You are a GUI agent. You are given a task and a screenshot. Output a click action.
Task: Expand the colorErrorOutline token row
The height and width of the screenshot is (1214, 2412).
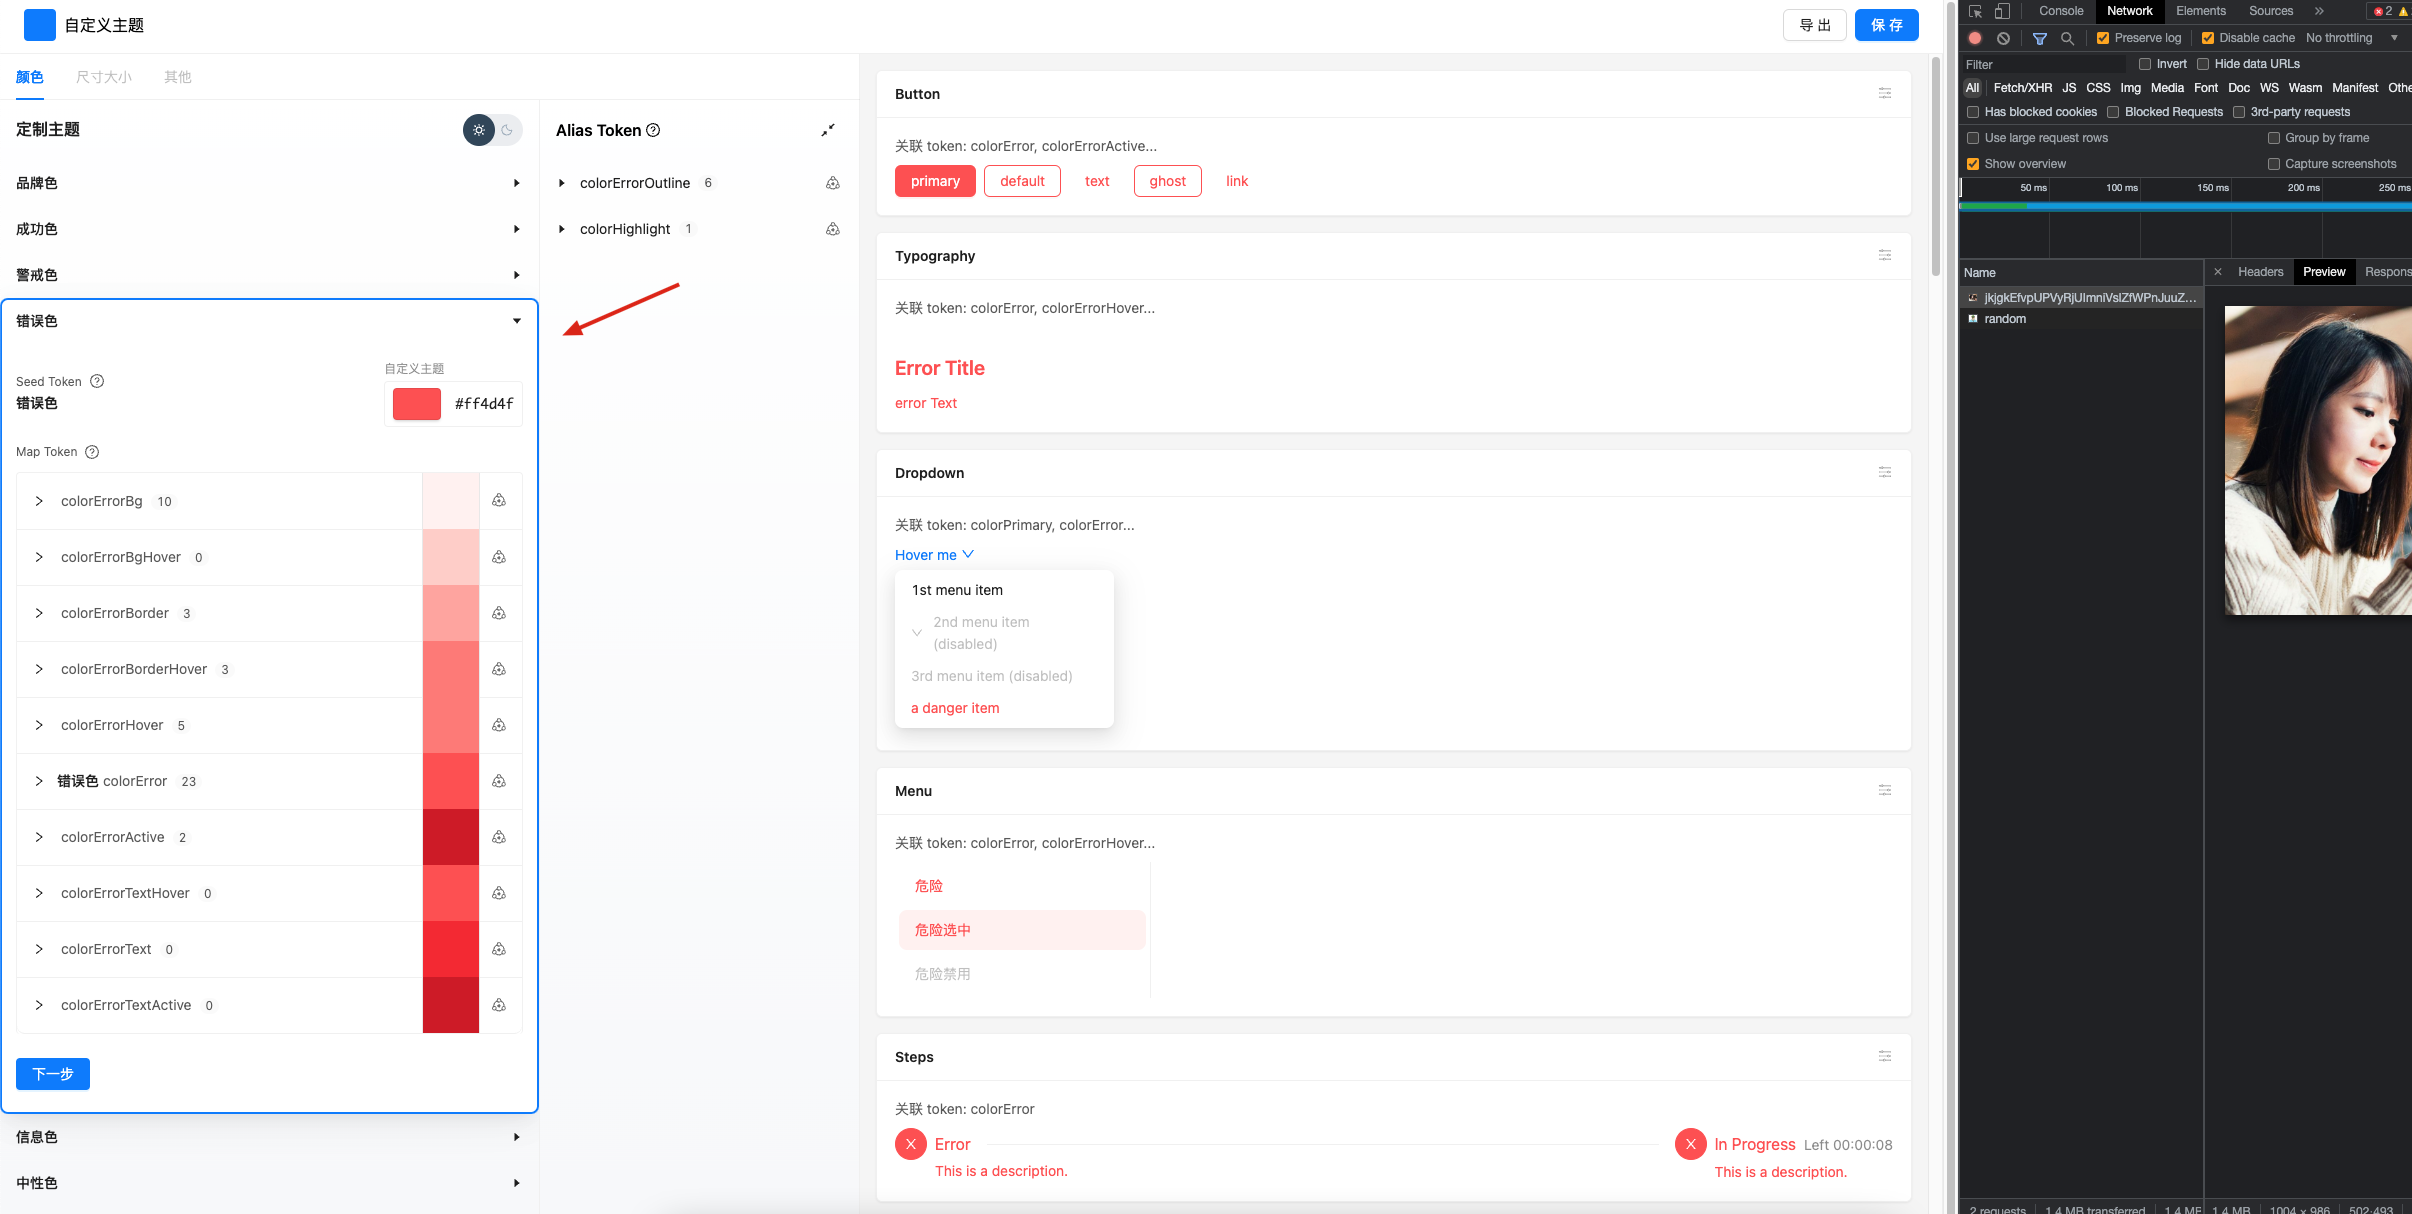(563, 182)
